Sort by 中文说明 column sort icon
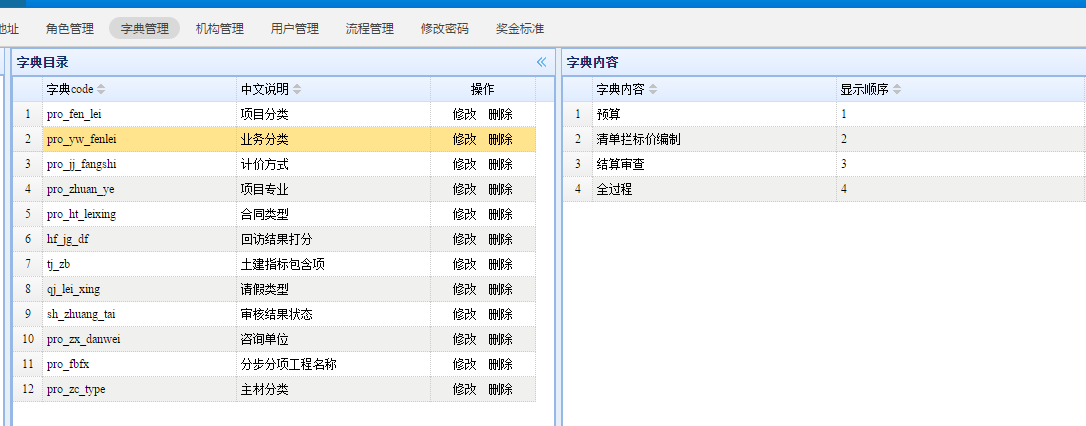This screenshot has height=426, width=1086. click(x=297, y=90)
